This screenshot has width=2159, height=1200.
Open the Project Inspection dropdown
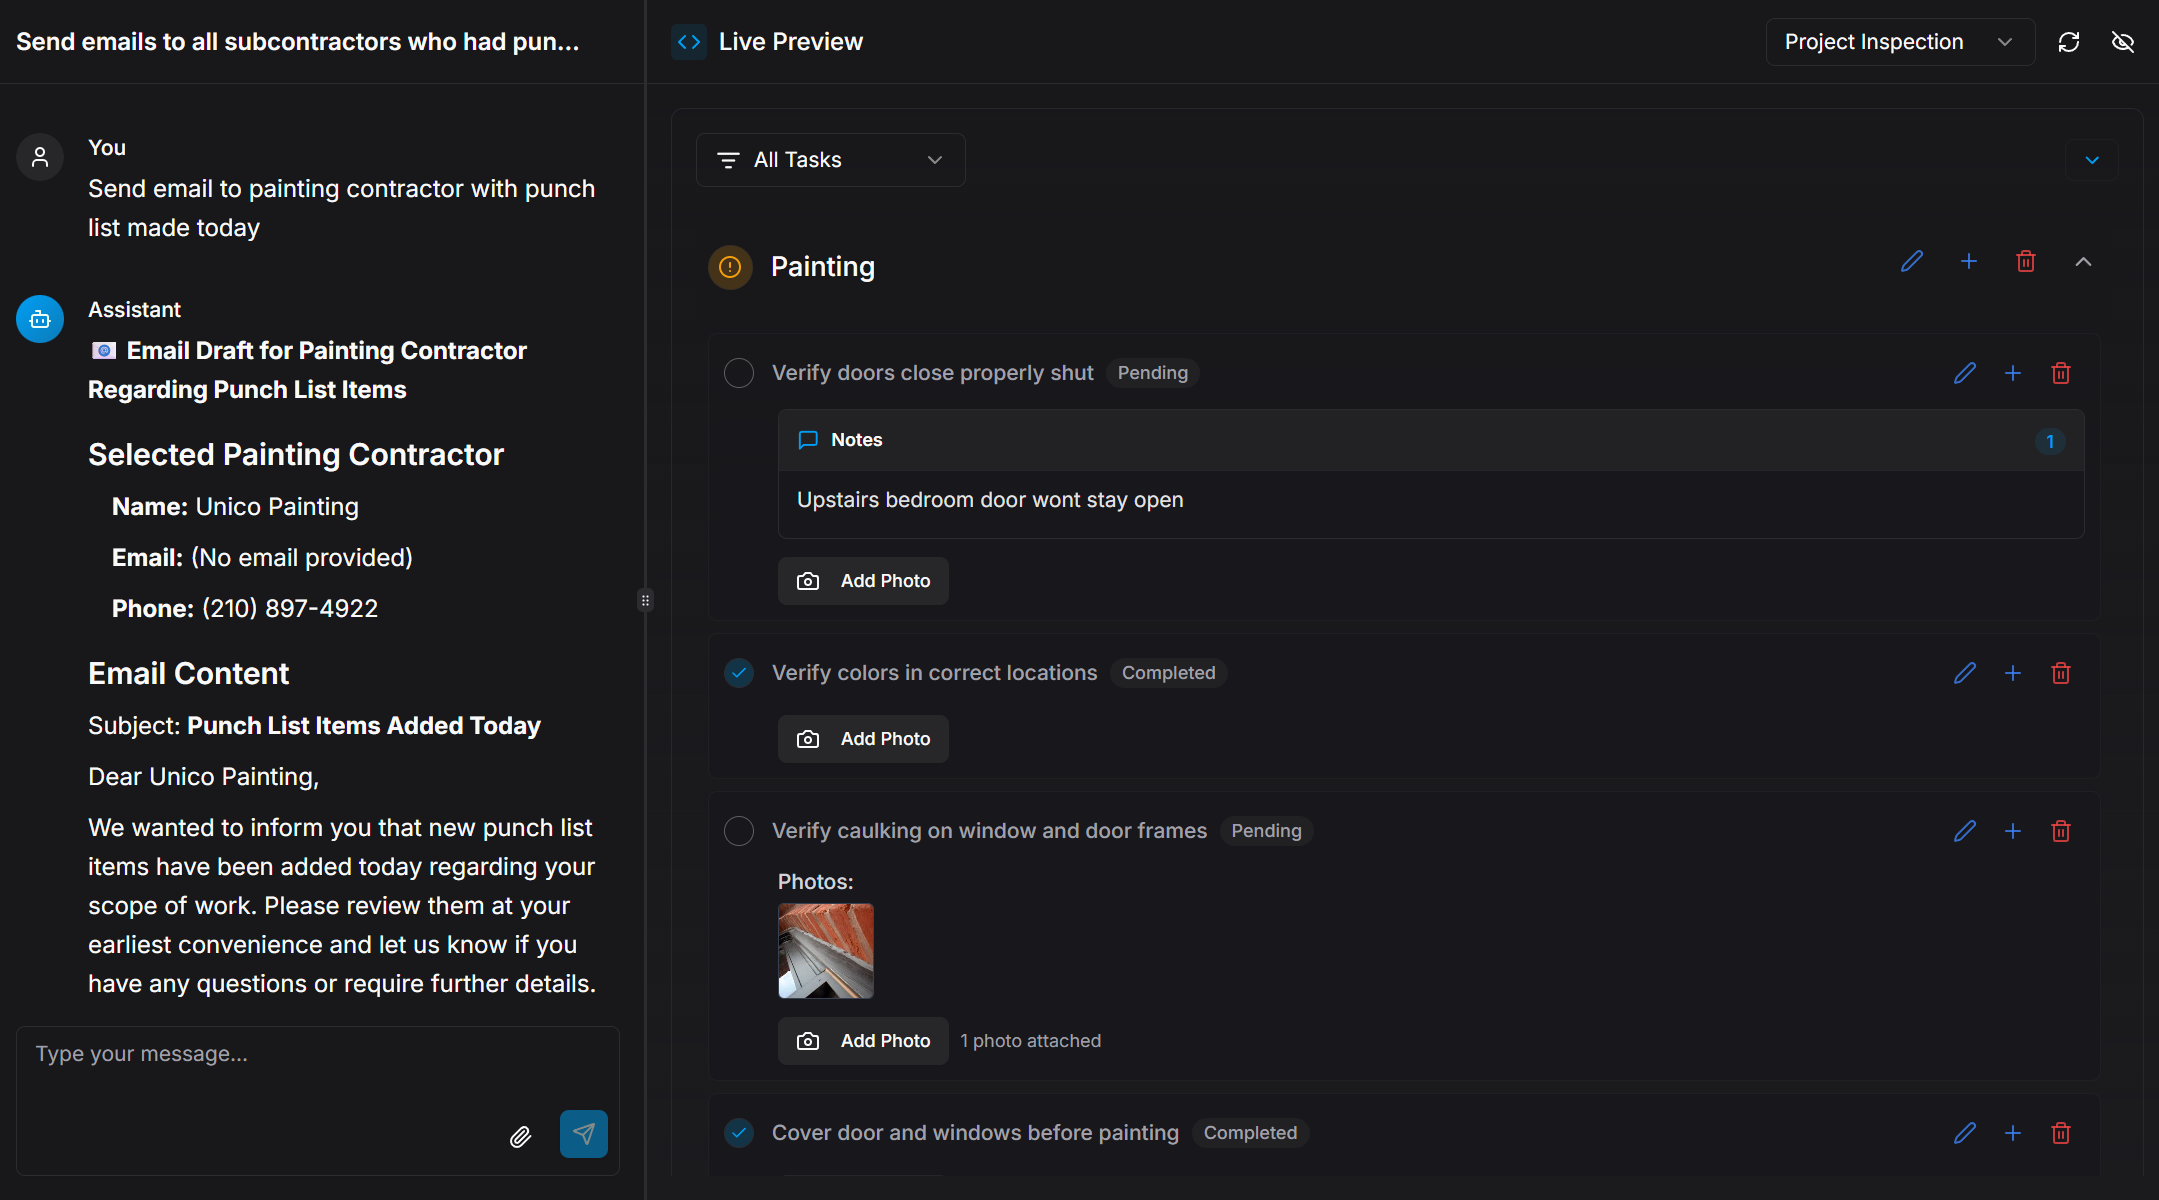coord(1900,42)
